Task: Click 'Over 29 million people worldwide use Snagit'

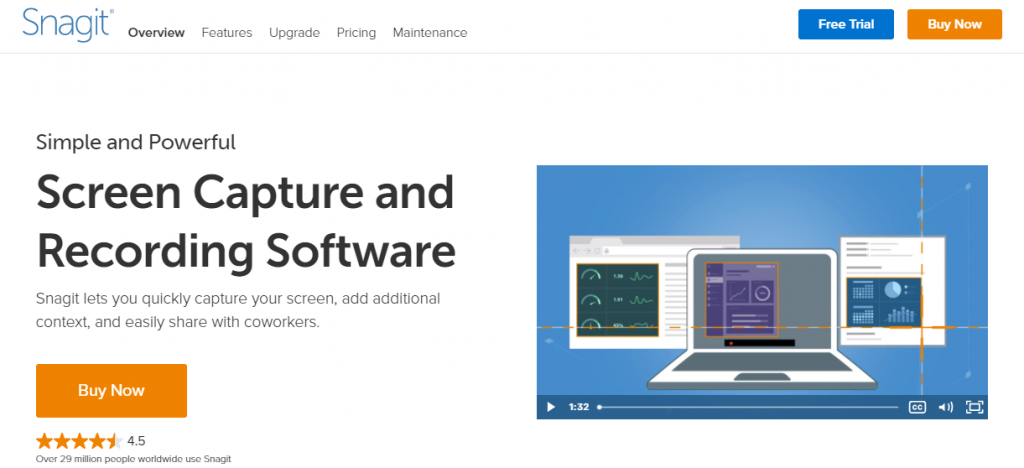Action: pos(133,459)
